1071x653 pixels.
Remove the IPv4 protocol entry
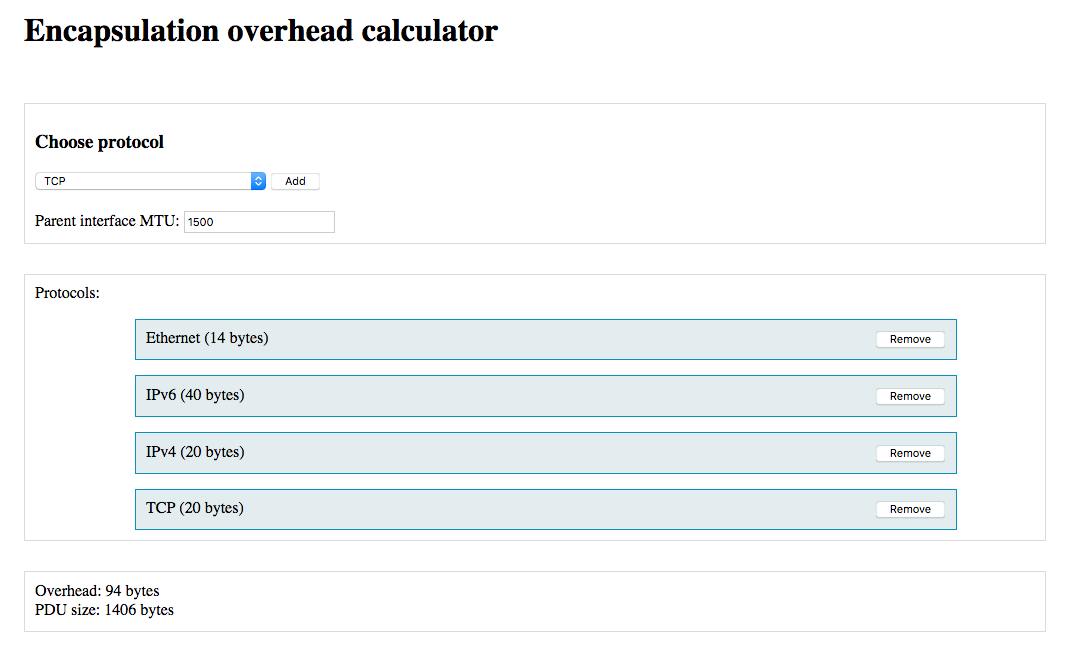click(910, 453)
